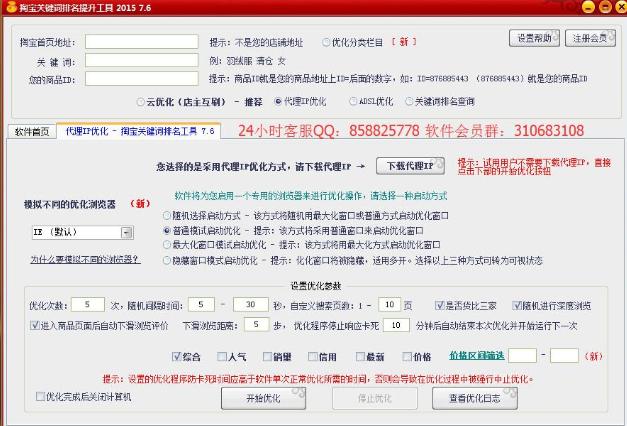Select ADSL优化 radio option

(353, 102)
